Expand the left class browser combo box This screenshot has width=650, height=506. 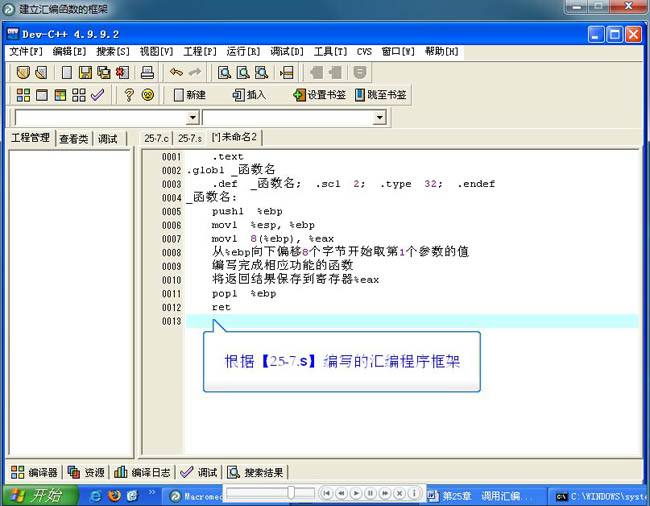[x=192, y=118]
